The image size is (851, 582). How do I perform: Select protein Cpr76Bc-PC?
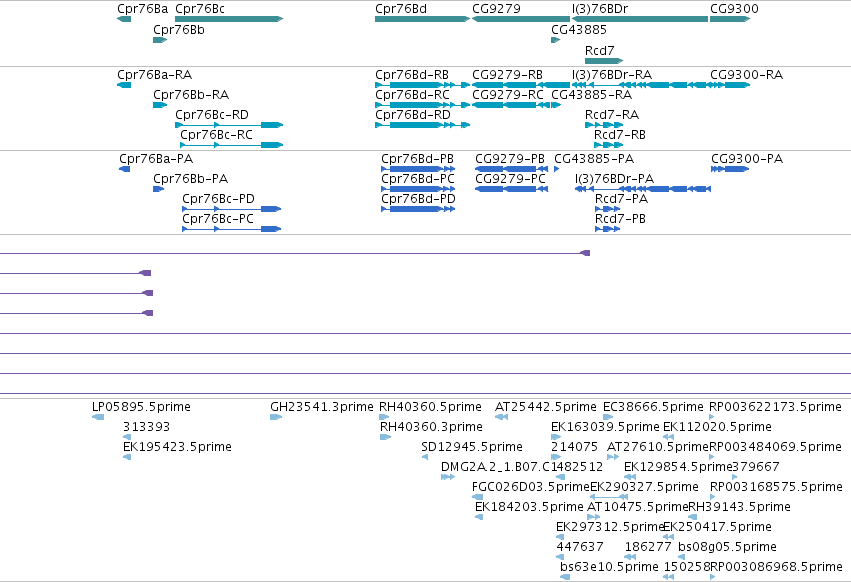click(231, 229)
